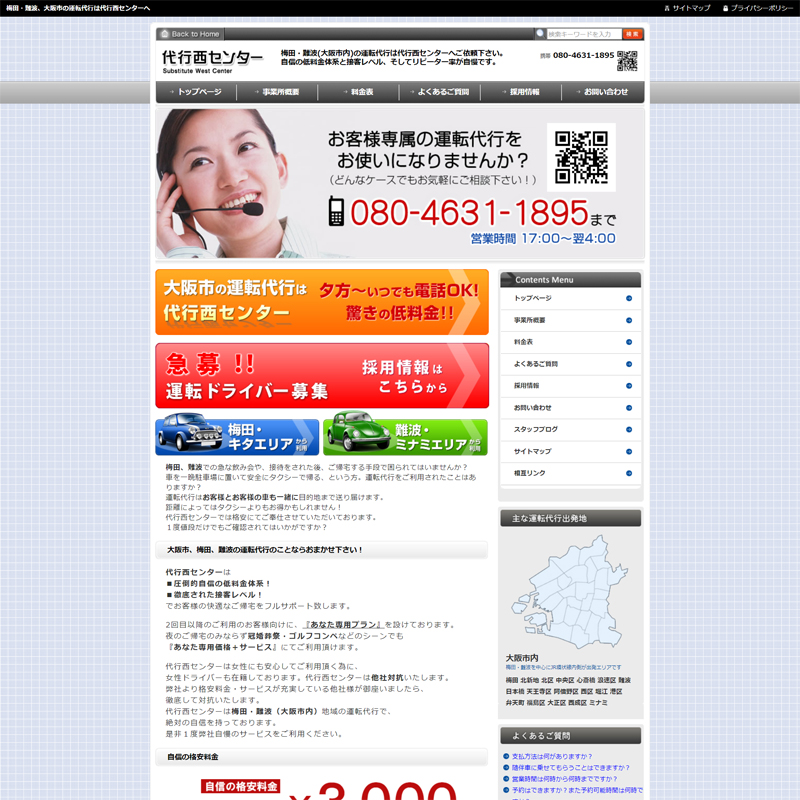Click the 大阪市内 heading under the map

(522, 658)
